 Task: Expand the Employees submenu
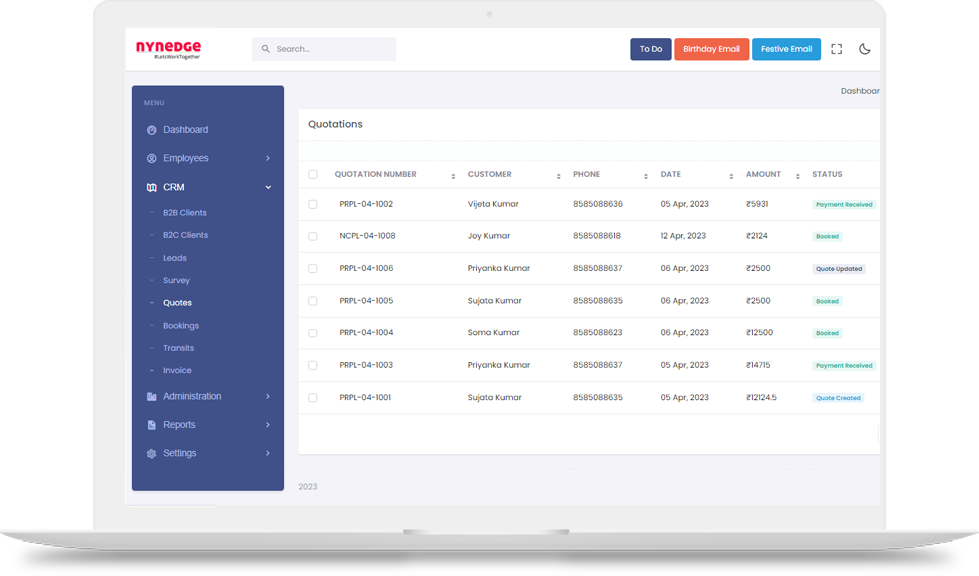267,158
